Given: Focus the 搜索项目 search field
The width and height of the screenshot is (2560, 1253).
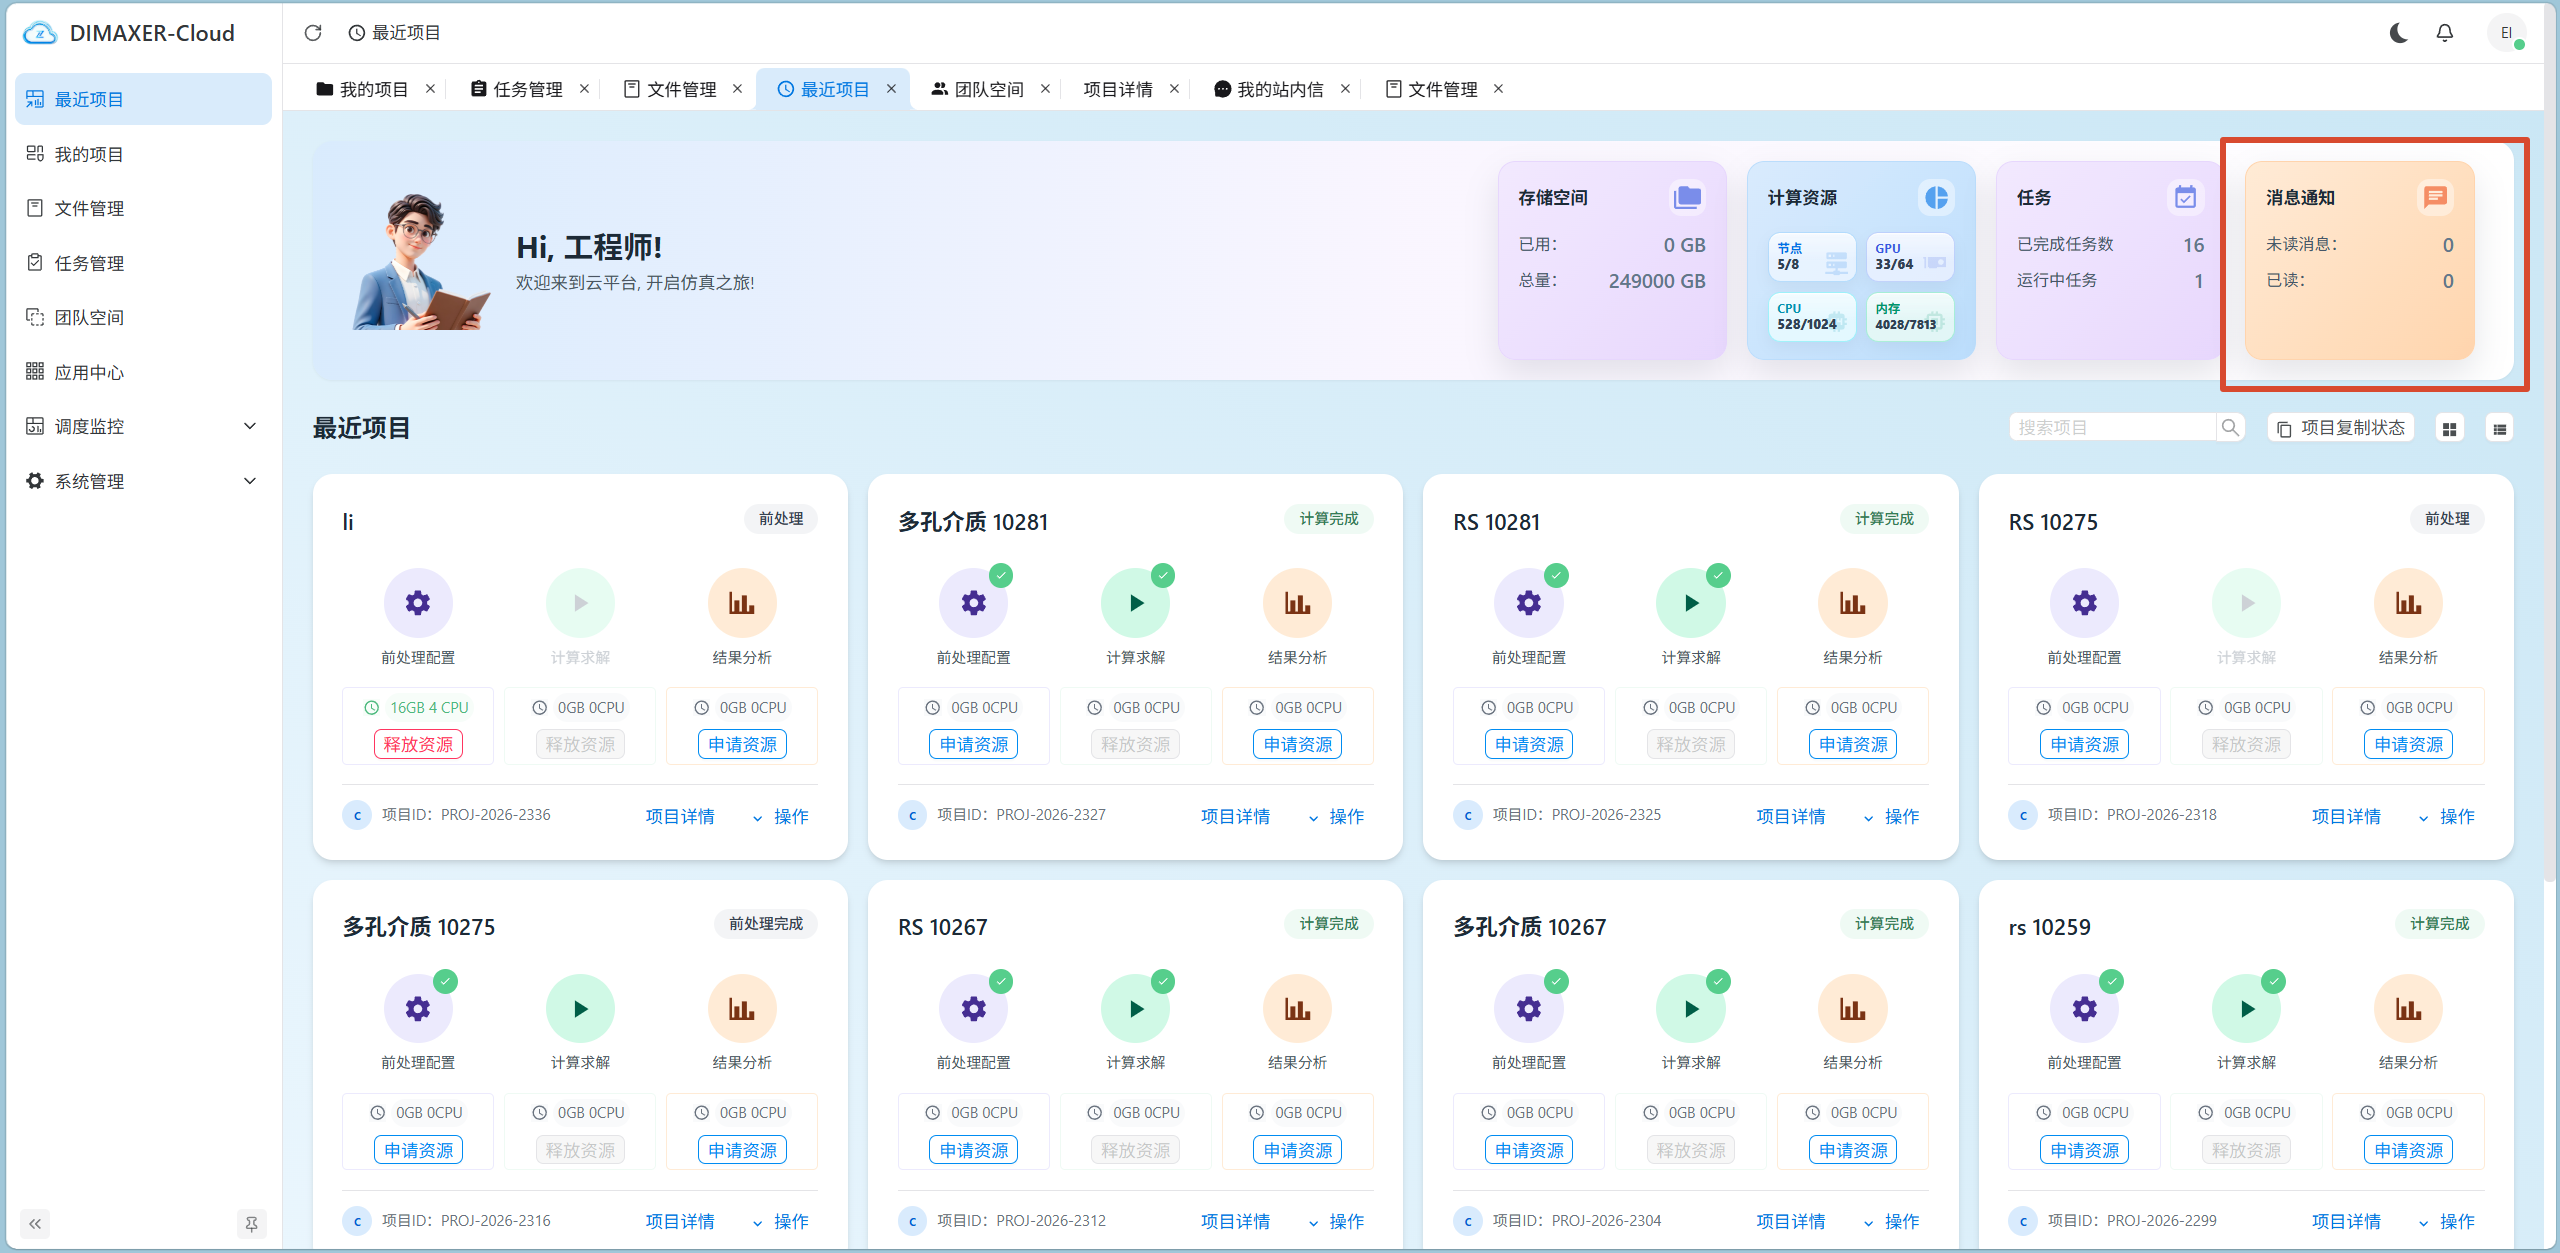Looking at the screenshot, I should [x=2112, y=428].
